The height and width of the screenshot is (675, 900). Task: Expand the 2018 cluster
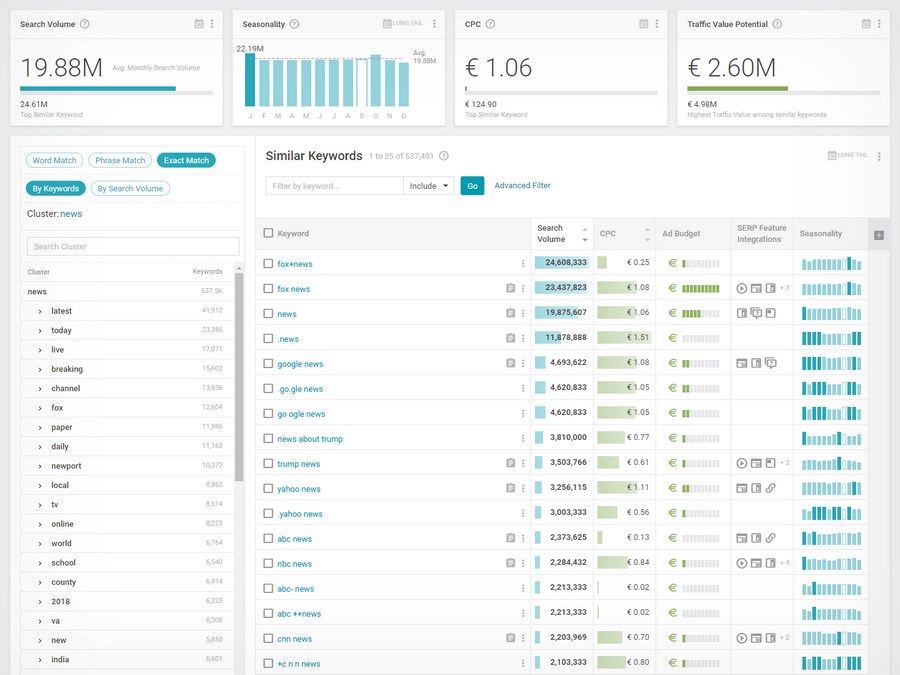(40, 602)
